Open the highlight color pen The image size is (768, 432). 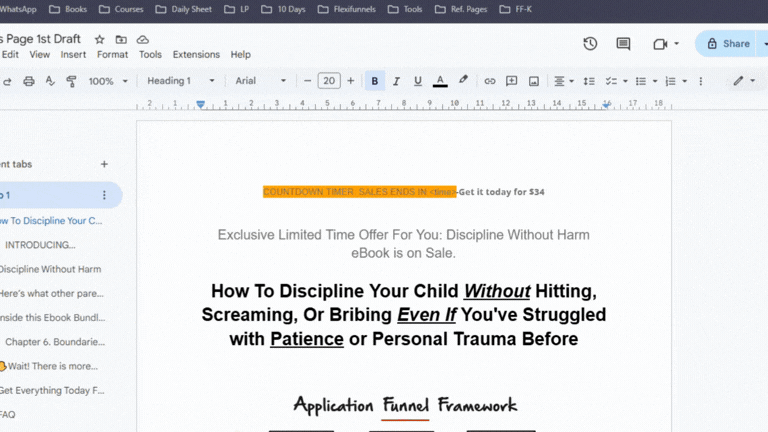463,80
